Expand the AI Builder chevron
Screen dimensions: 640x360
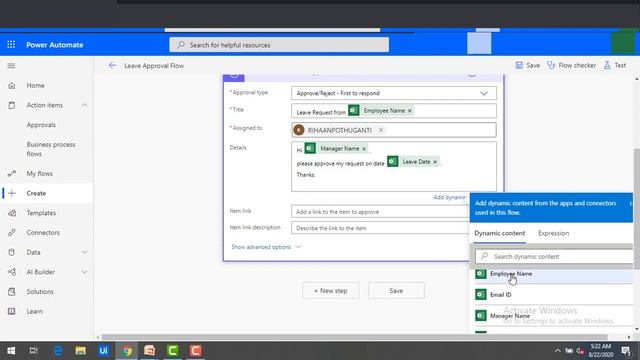coord(84,272)
